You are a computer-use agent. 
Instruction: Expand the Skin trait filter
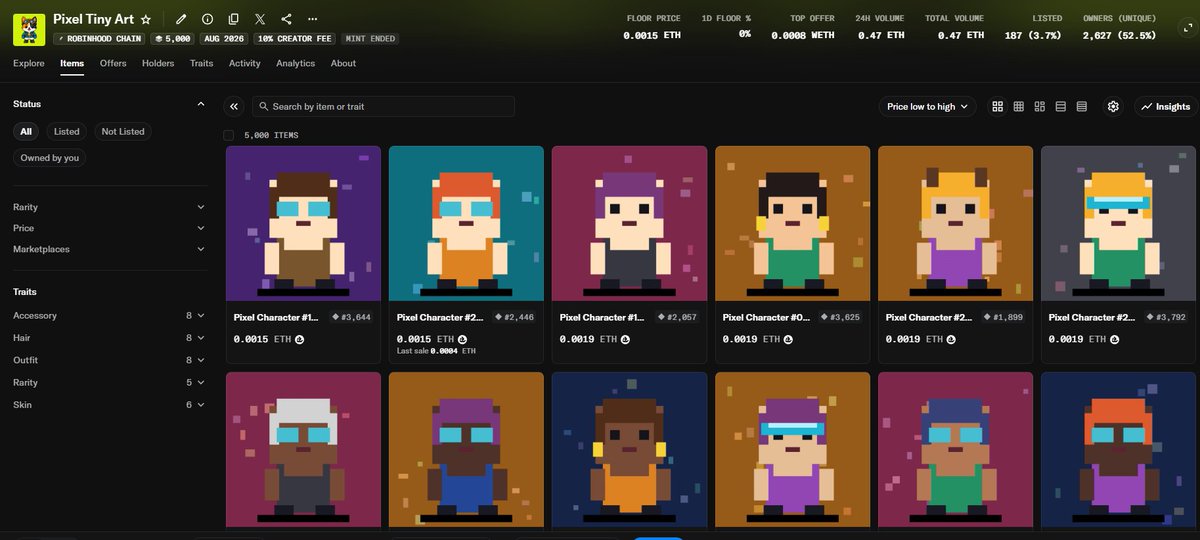tap(109, 404)
